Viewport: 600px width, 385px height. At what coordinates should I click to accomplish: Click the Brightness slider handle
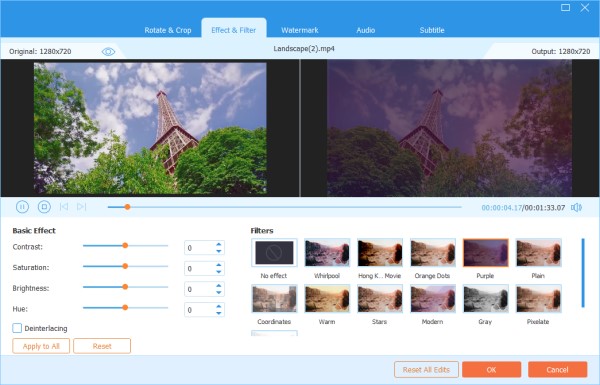coord(125,287)
